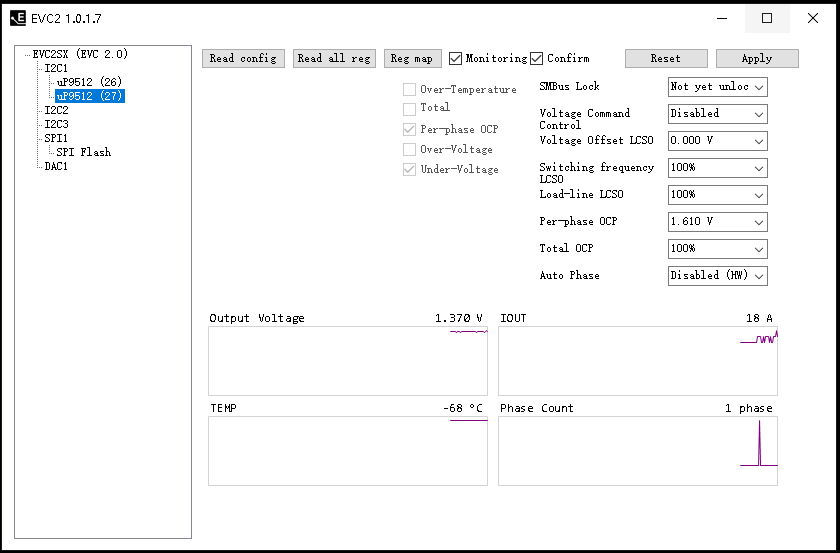Image resolution: width=840 pixels, height=553 pixels.
Task: Select uP9512 (26) in the device tree
Action: (x=89, y=82)
